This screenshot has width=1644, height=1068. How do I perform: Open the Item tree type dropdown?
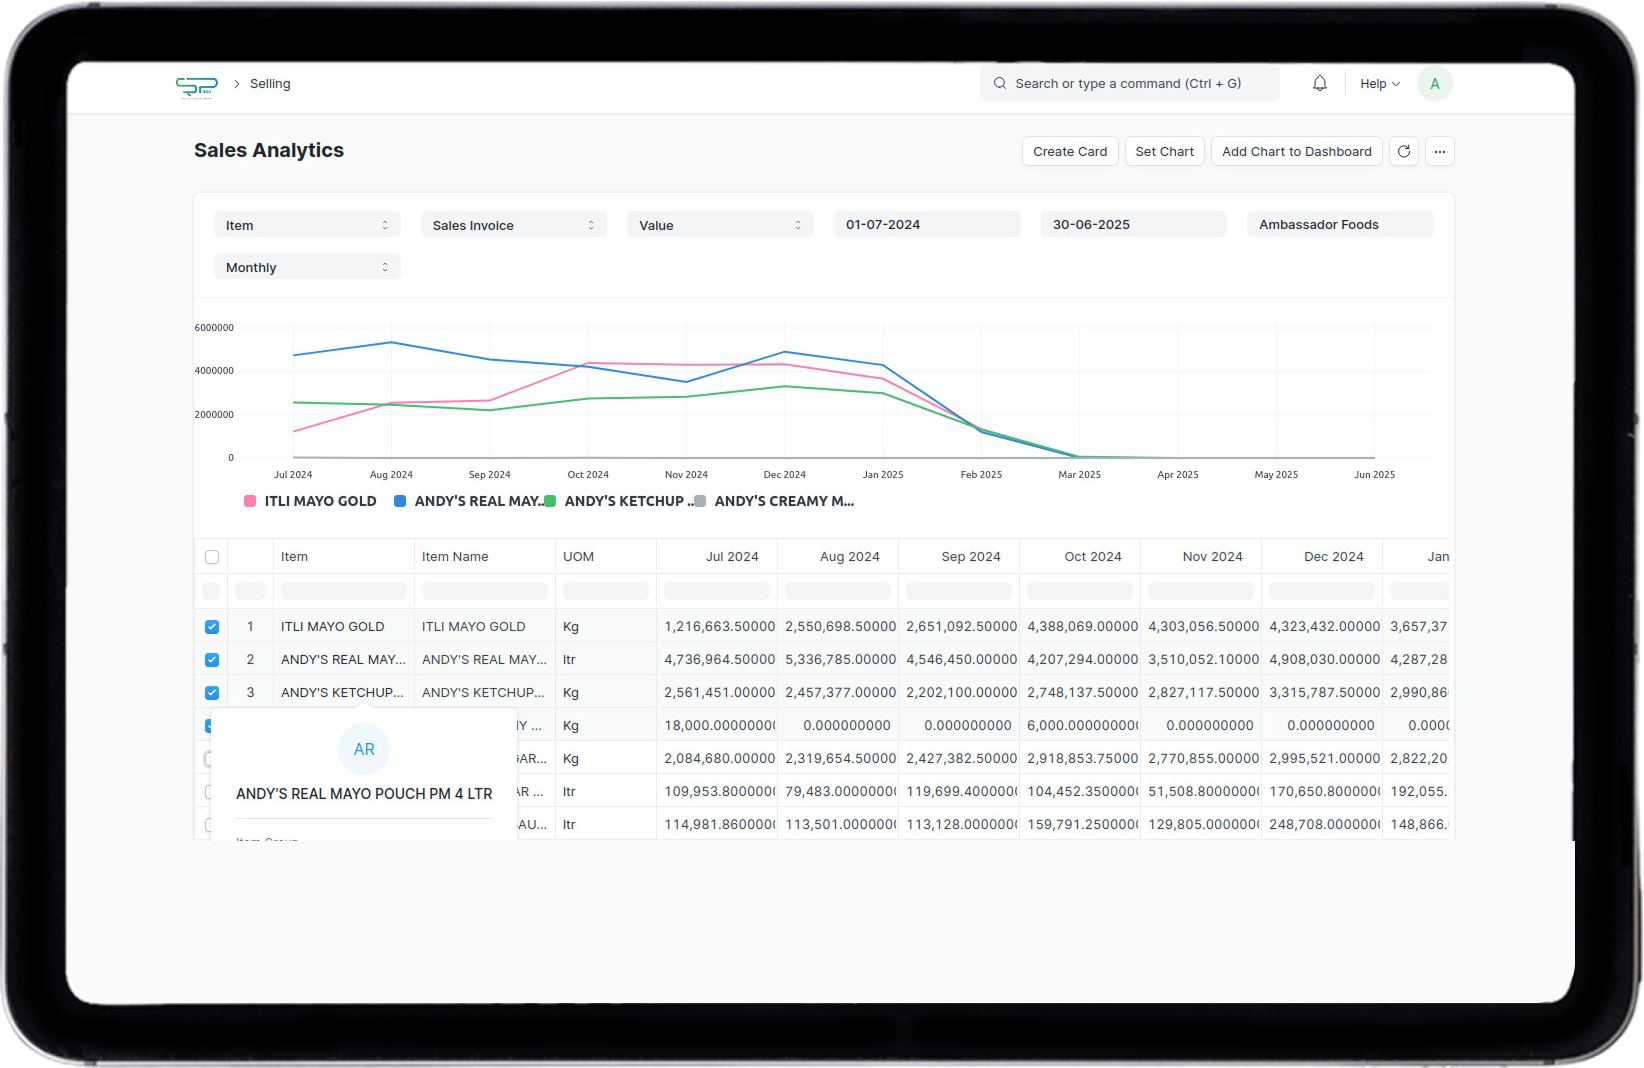click(x=307, y=225)
